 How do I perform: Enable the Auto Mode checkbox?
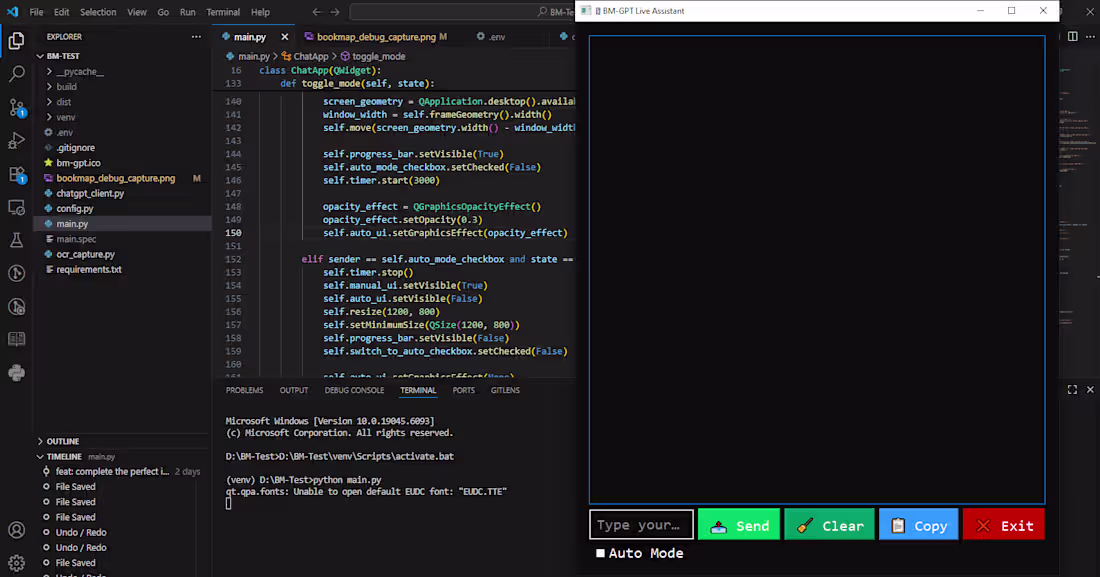pos(601,553)
